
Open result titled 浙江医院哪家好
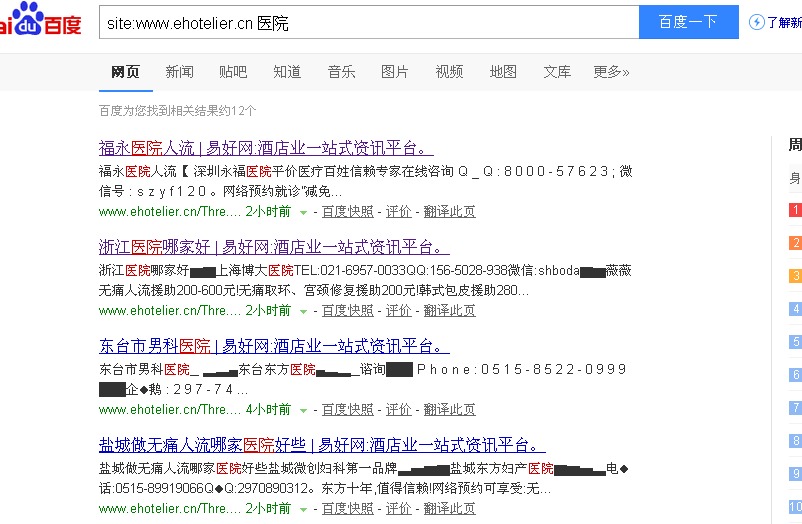(x=274, y=247)
